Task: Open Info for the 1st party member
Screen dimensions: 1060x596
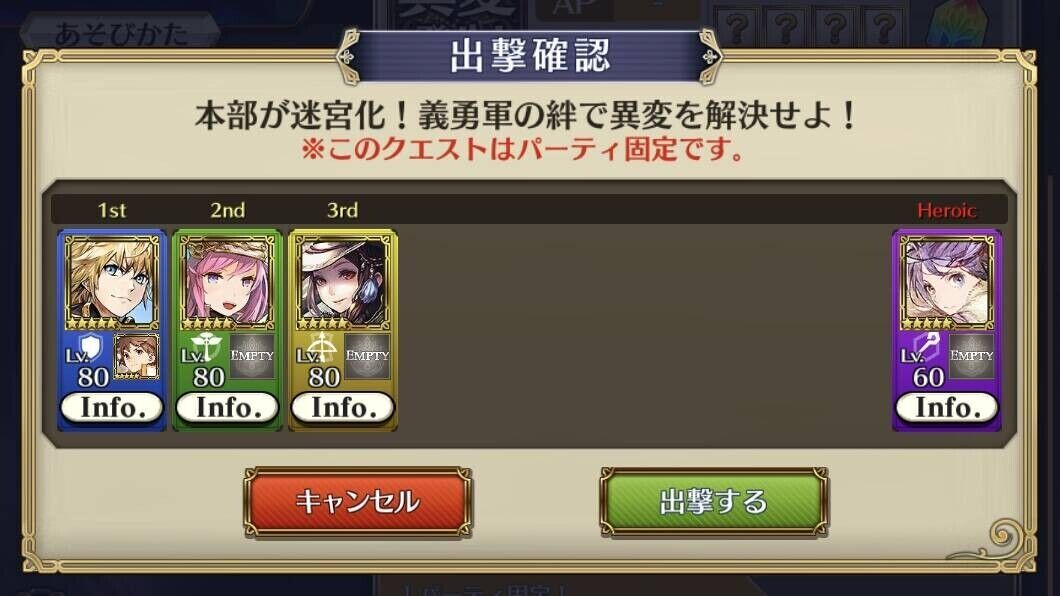Action: click(x=112, y=407)
